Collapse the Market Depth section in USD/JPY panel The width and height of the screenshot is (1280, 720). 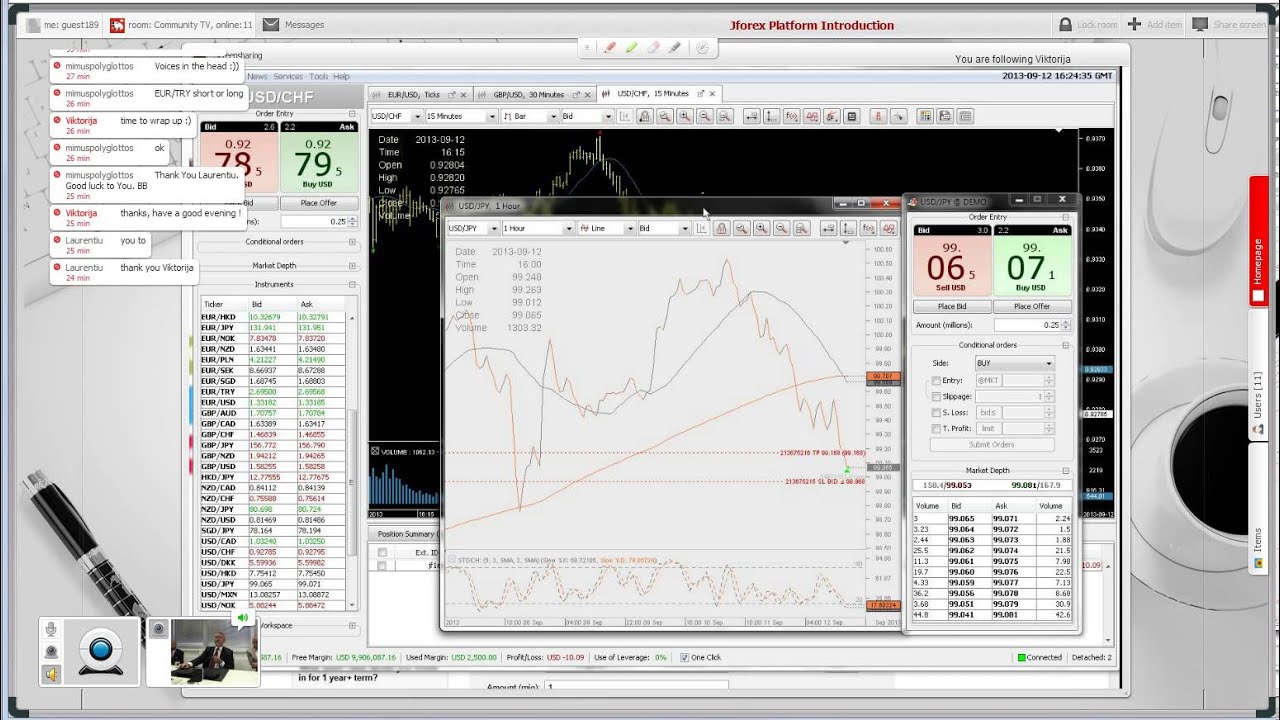[x=1066, y=470]
